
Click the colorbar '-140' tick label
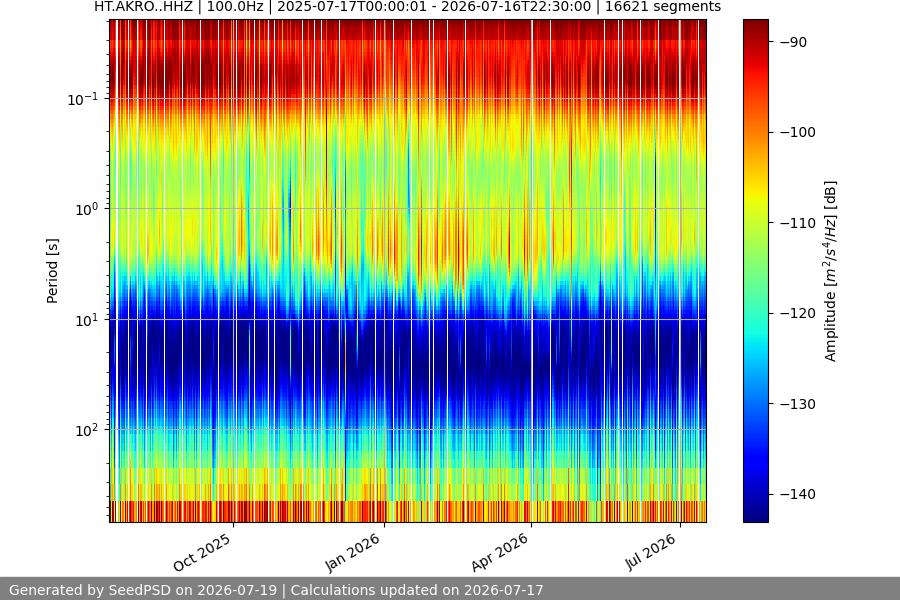798,494
